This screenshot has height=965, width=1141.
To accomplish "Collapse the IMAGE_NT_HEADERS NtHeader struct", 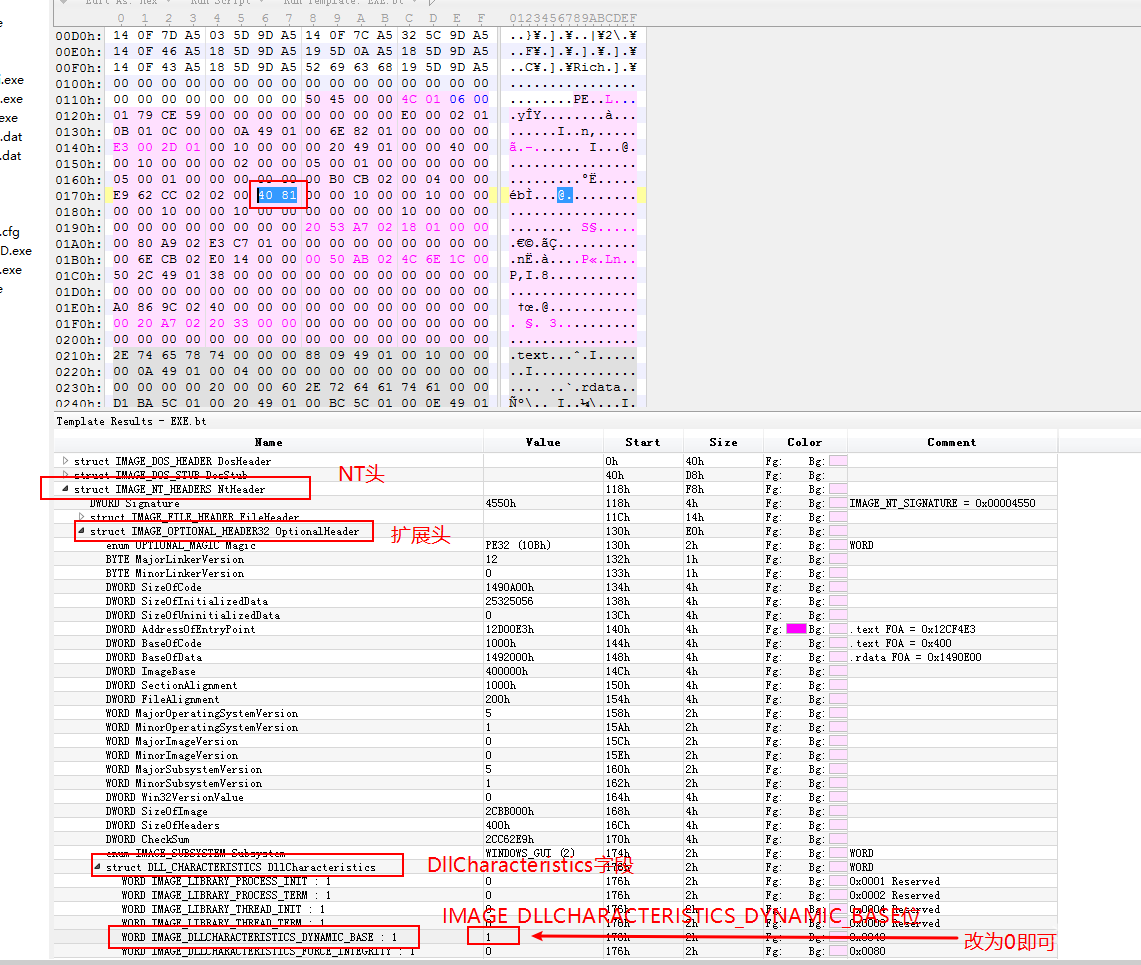I will pos(65,489).
